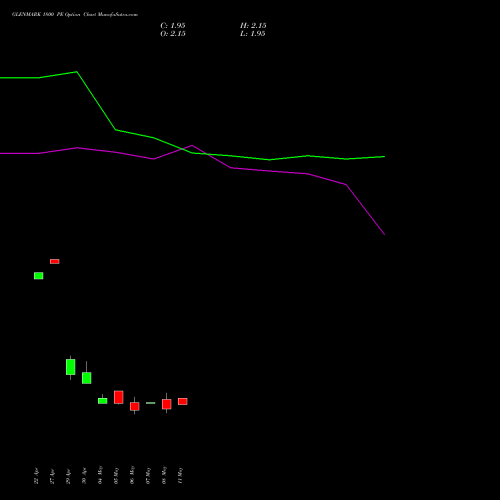This screenshot has width=500, height=500.
Task: Select the low value L: 1.95
Action: coord(253,34)
